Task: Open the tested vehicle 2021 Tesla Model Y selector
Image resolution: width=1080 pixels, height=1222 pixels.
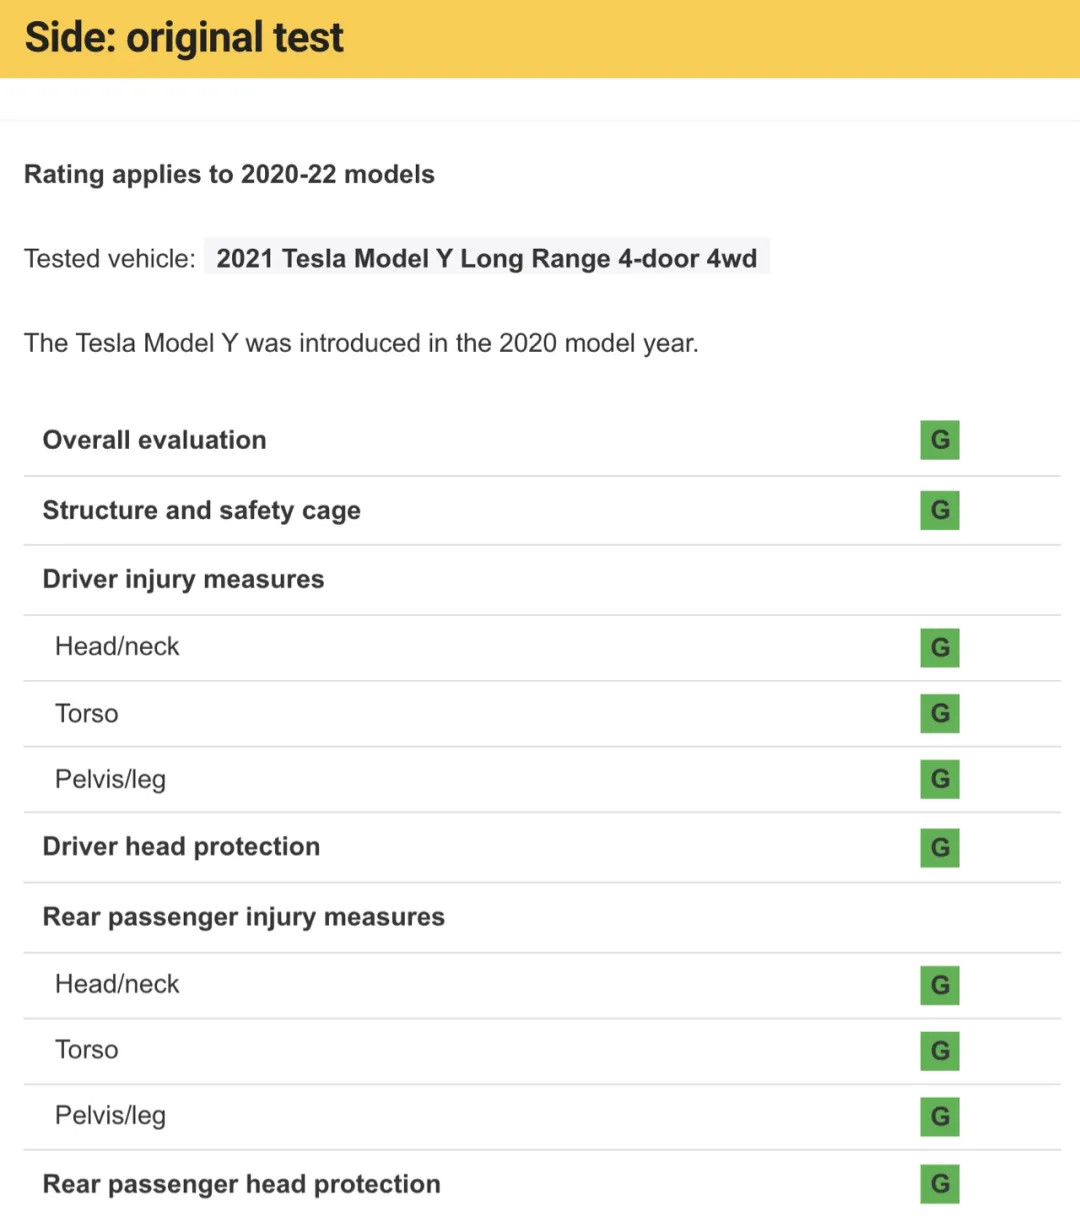Action: pos(487,258)
